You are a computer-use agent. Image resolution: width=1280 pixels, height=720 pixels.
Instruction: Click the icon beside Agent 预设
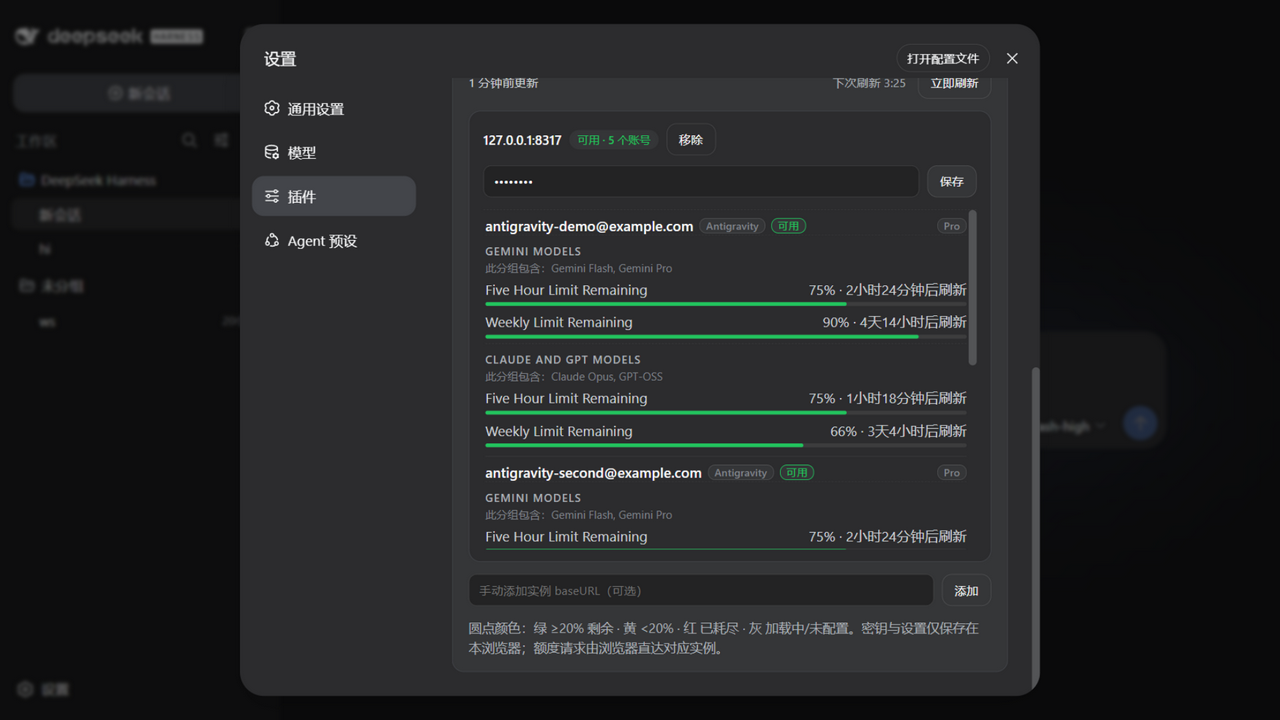click(272, 240)
